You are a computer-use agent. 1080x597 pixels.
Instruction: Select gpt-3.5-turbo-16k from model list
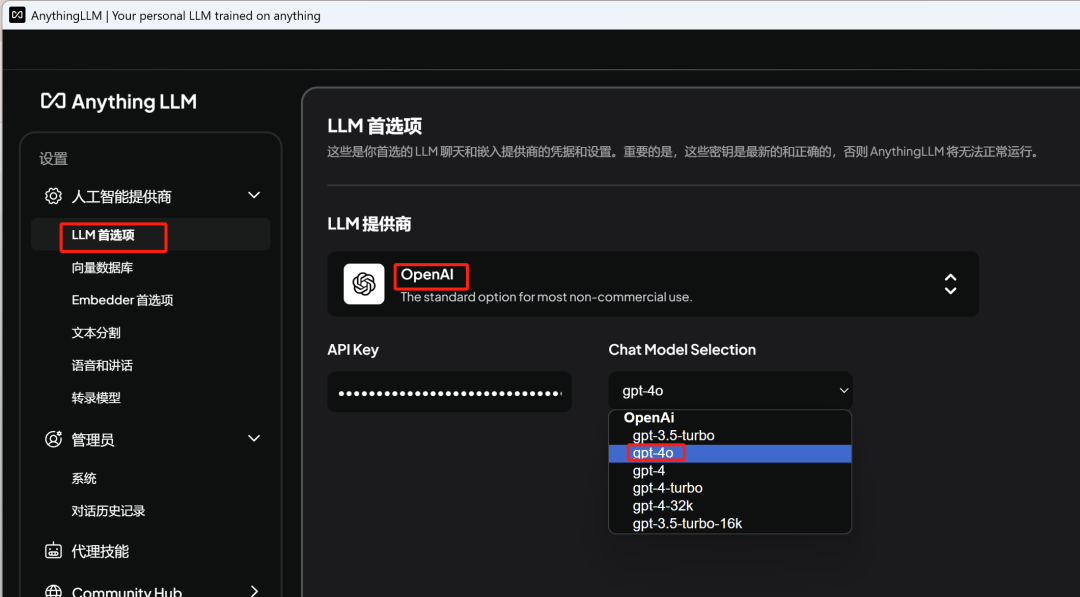pyautogui.click(x=730, y=523)
